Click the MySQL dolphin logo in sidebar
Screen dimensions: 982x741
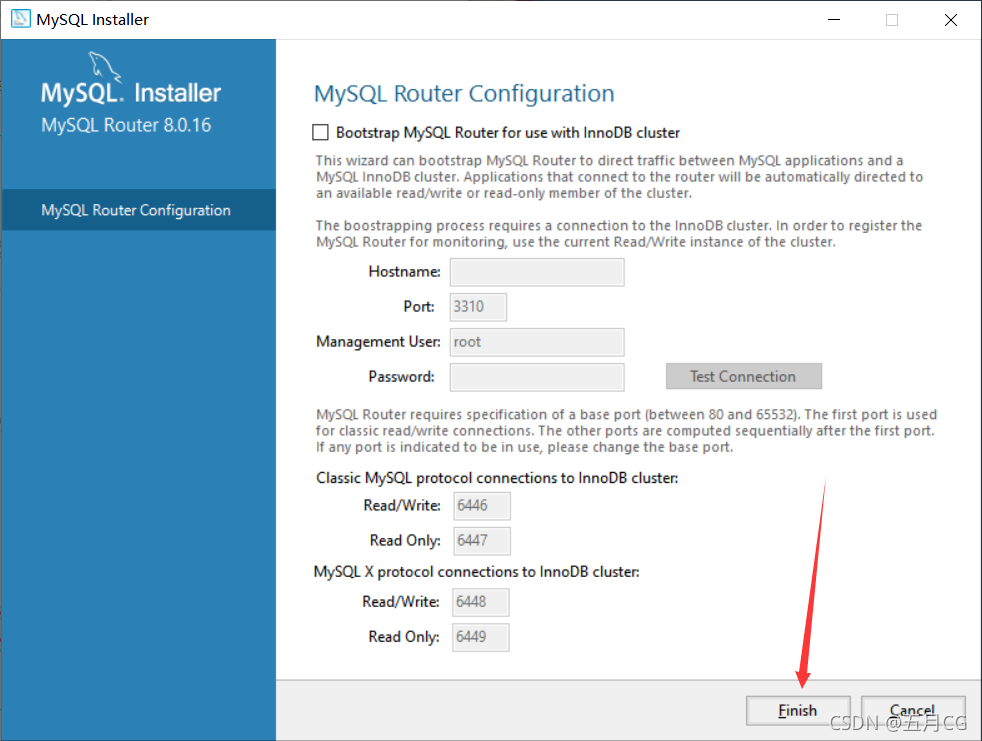pos(104,67)
